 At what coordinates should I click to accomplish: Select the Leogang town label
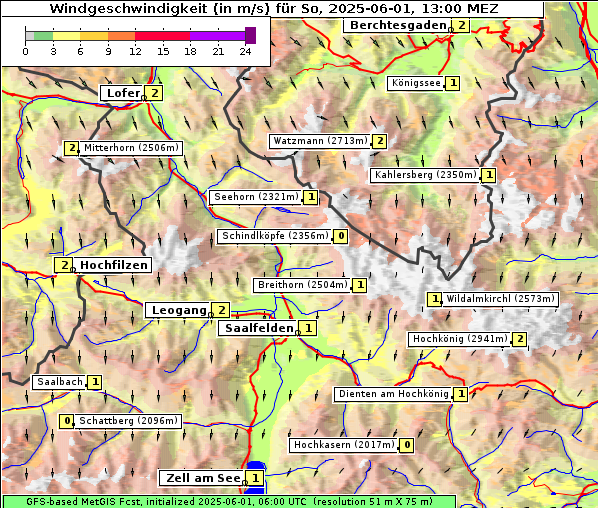pos(179,310)
